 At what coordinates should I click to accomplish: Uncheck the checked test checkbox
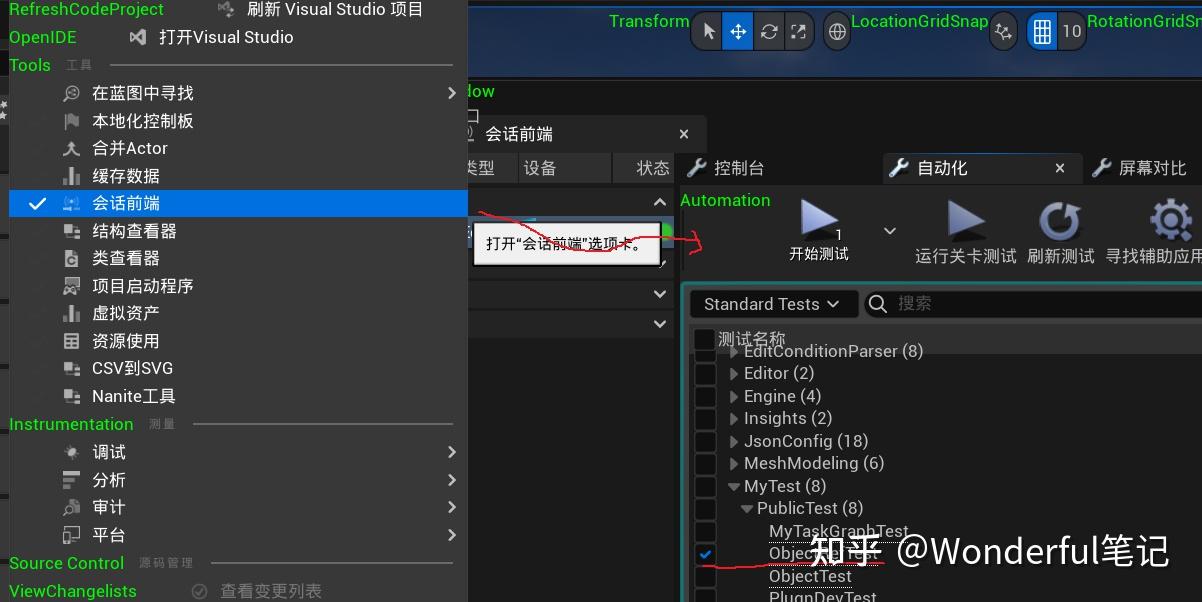pos(705,554)
